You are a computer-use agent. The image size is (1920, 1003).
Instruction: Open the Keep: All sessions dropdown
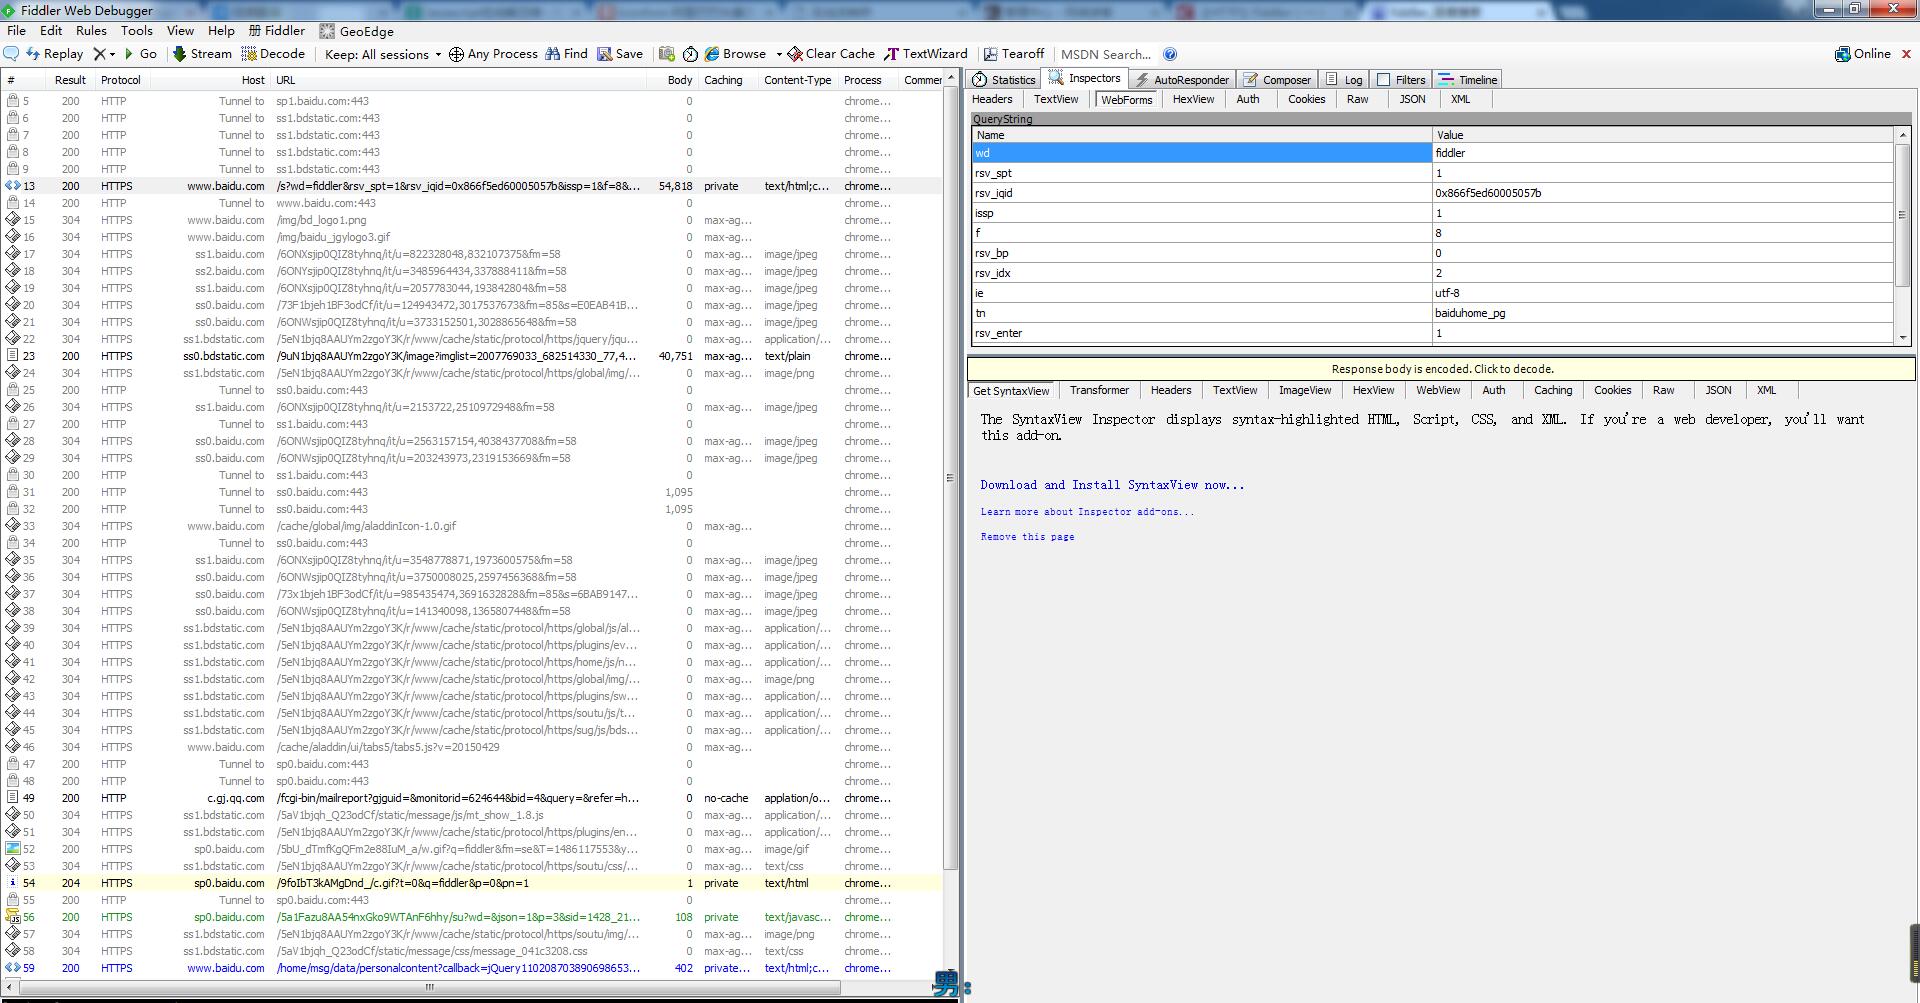tap(383, 54)
